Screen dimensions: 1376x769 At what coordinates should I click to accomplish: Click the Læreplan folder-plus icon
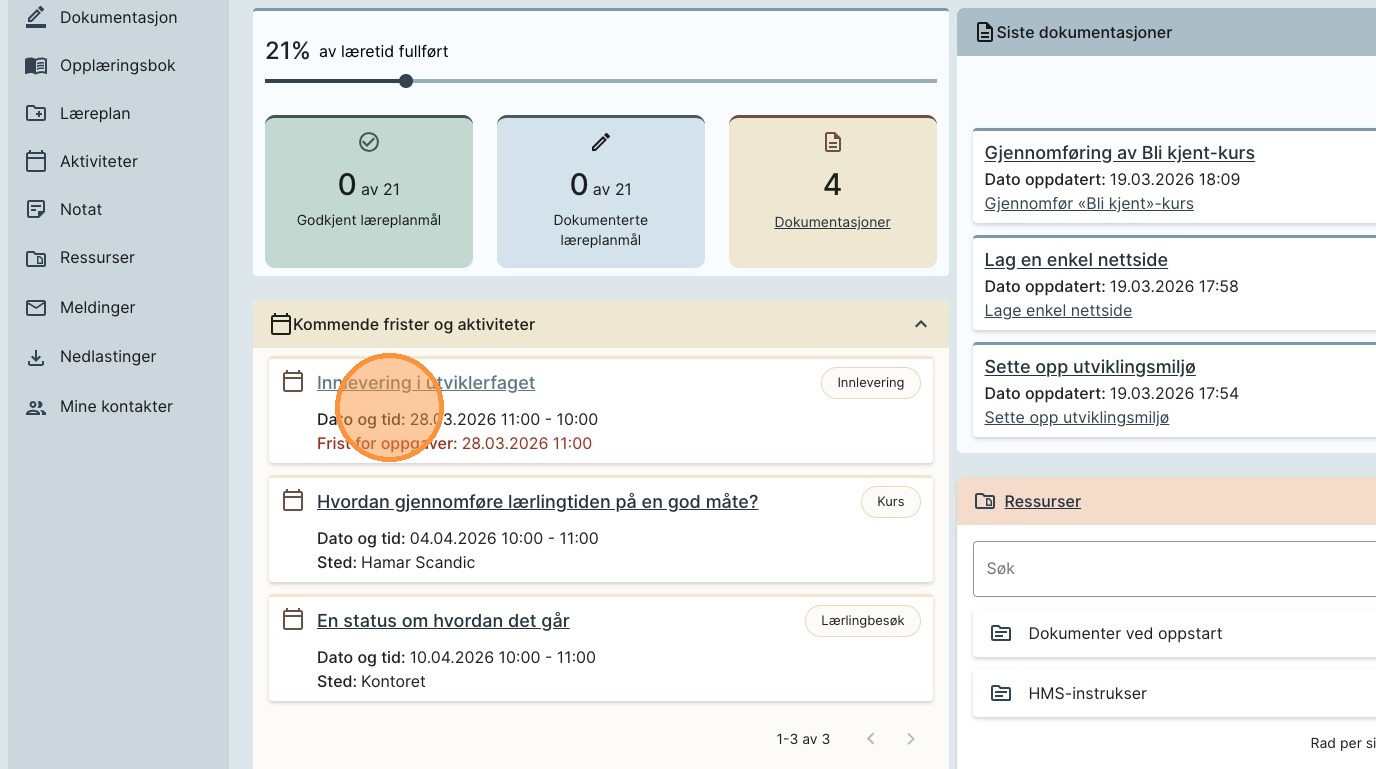[36, 113]
